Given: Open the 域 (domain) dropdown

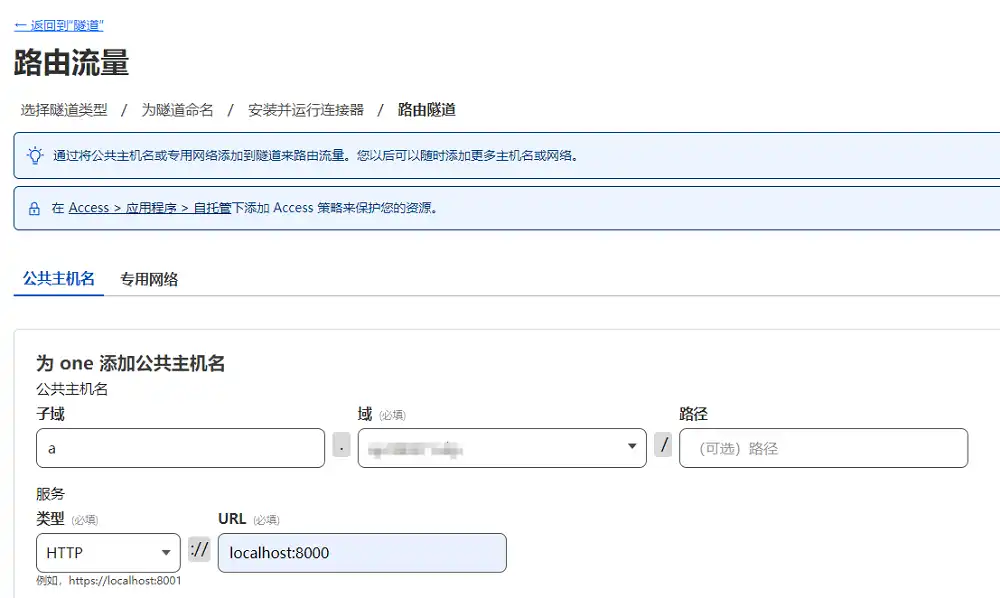Looking at the screenshot, I should pyautogui.click(x=502, y=448).
